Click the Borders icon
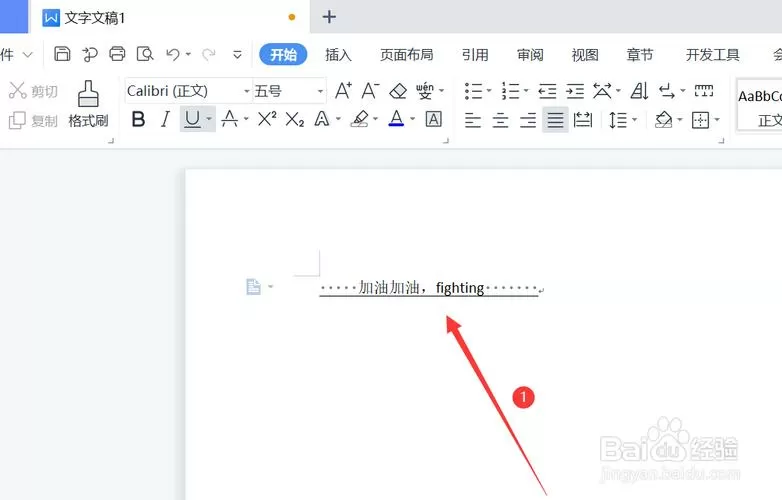 click(x=700, y=120)
